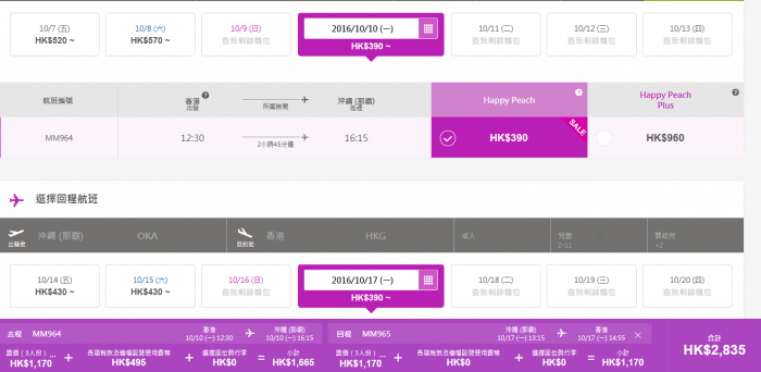Click departure time 12:30
The width and height of the screenshot is (761, 372).
point(192,138)
